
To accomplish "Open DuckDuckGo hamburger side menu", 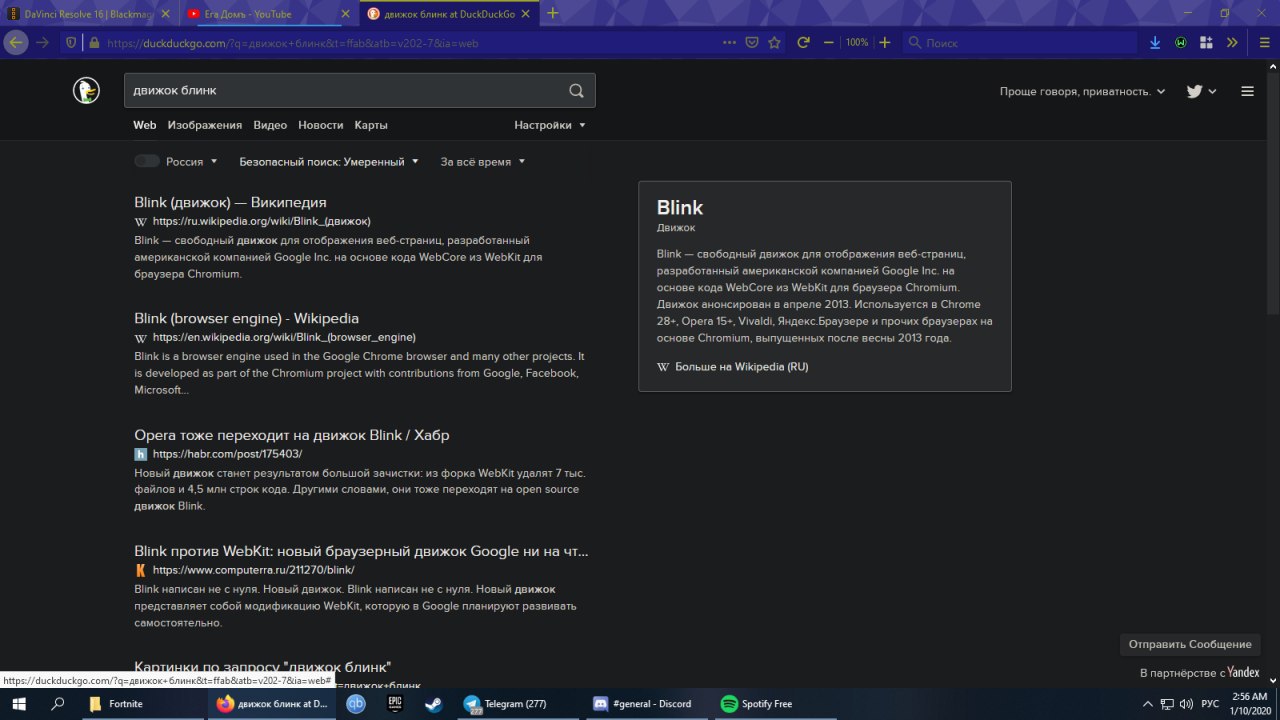I will point(1247,91).
